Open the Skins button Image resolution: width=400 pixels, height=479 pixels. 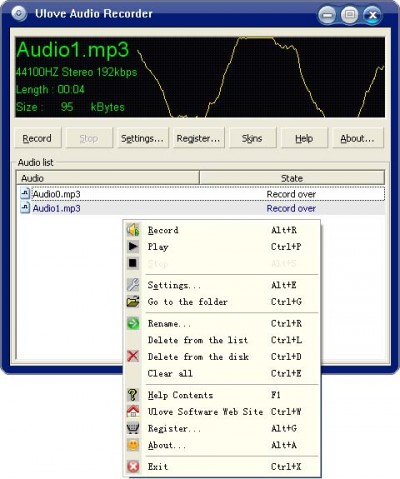[252, 138]
